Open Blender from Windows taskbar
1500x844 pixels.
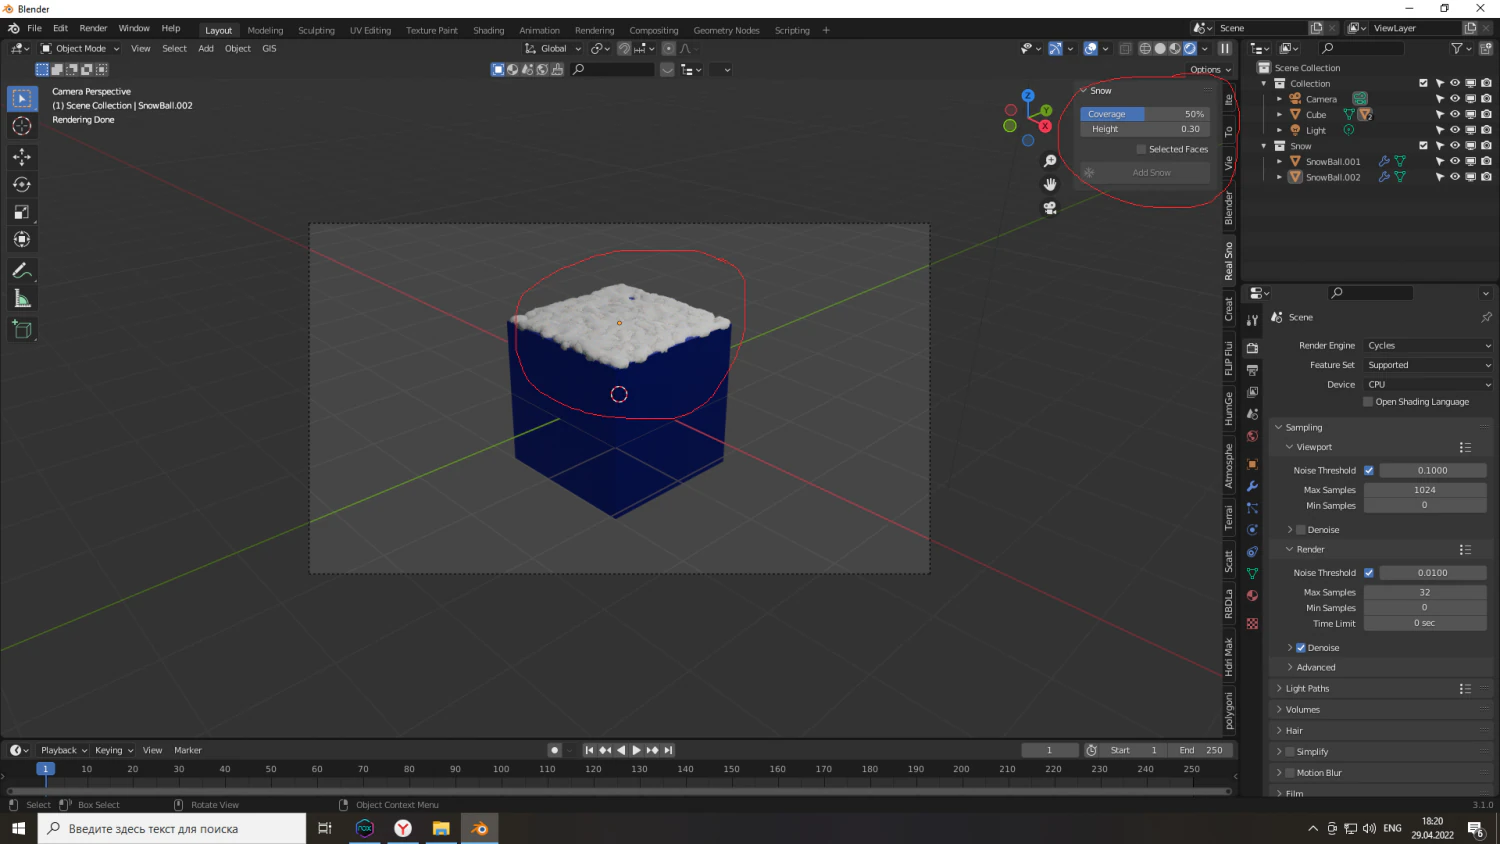click(x=480, y=828)
